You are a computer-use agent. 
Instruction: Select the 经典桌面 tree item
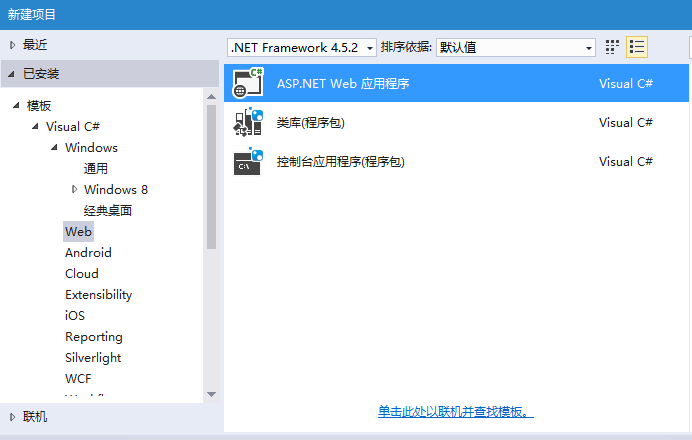pyautogui.click(x=108, y=211)
